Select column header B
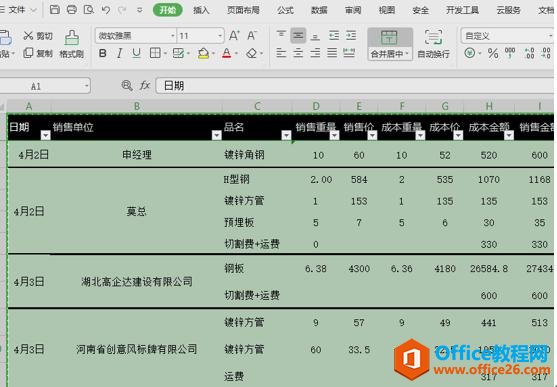This screenshot has width=557, height=387. click(x=137, y=106)
